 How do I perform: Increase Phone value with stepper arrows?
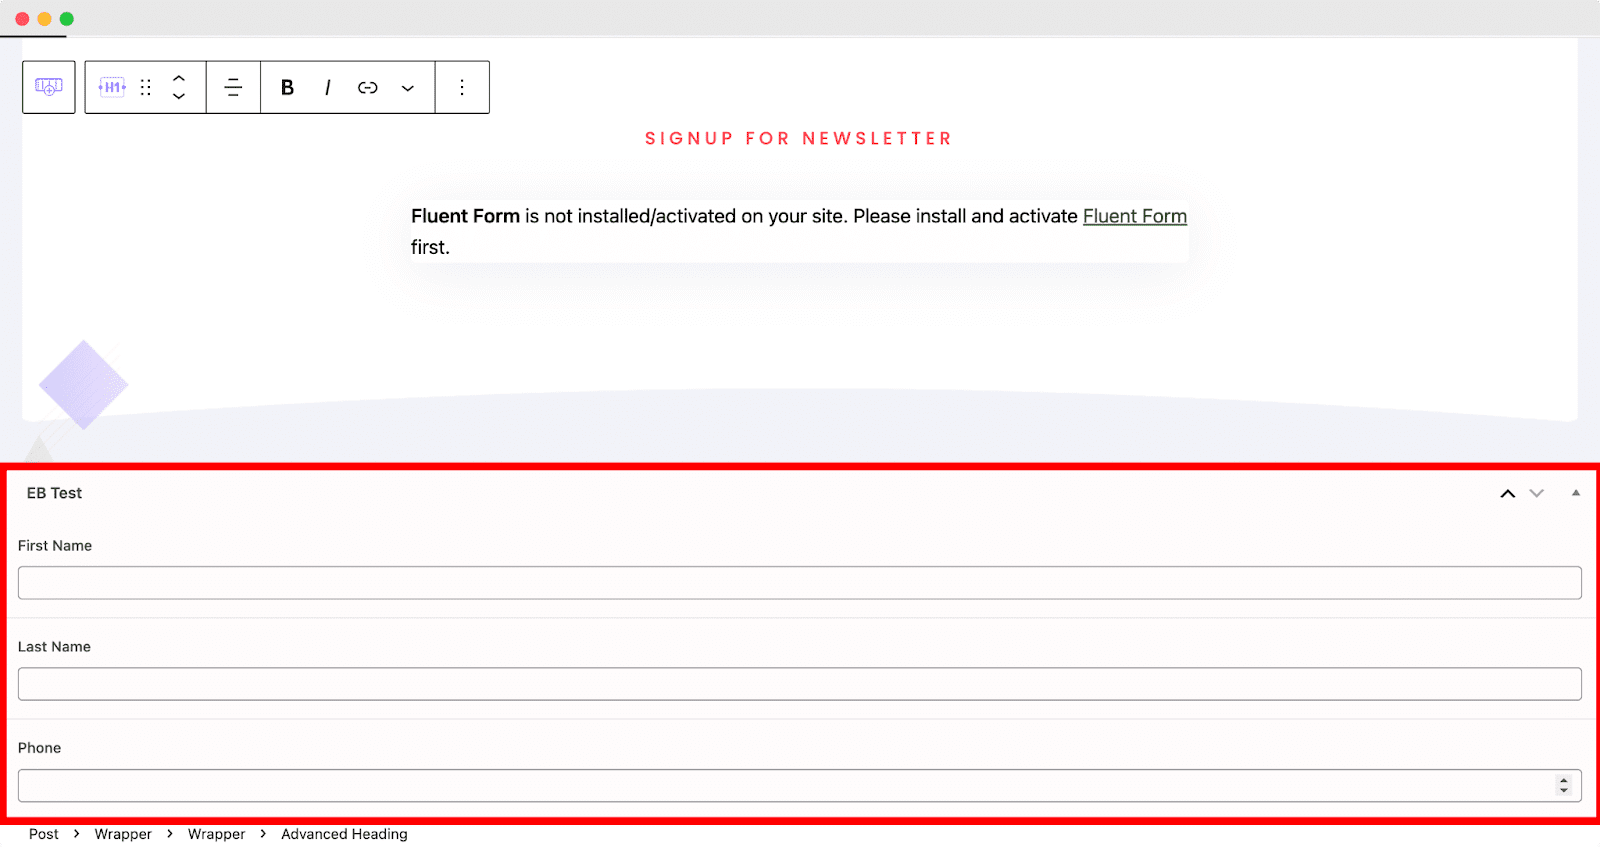1564,781
